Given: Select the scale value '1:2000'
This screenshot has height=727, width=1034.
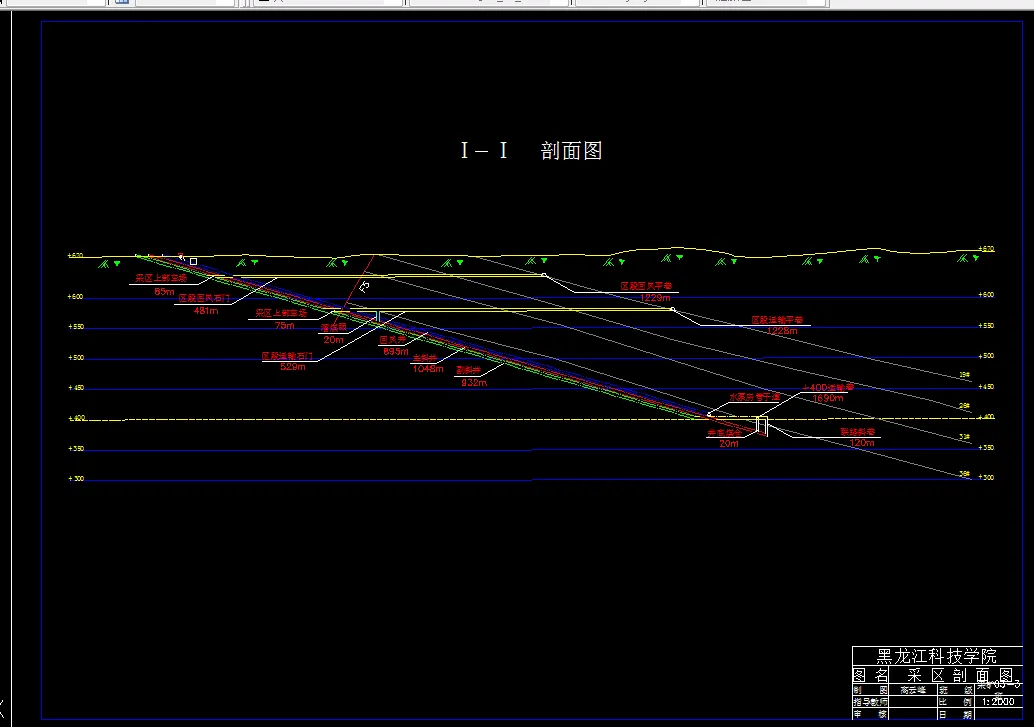Looking at the screenshot, I should click(x=998, y=702).
